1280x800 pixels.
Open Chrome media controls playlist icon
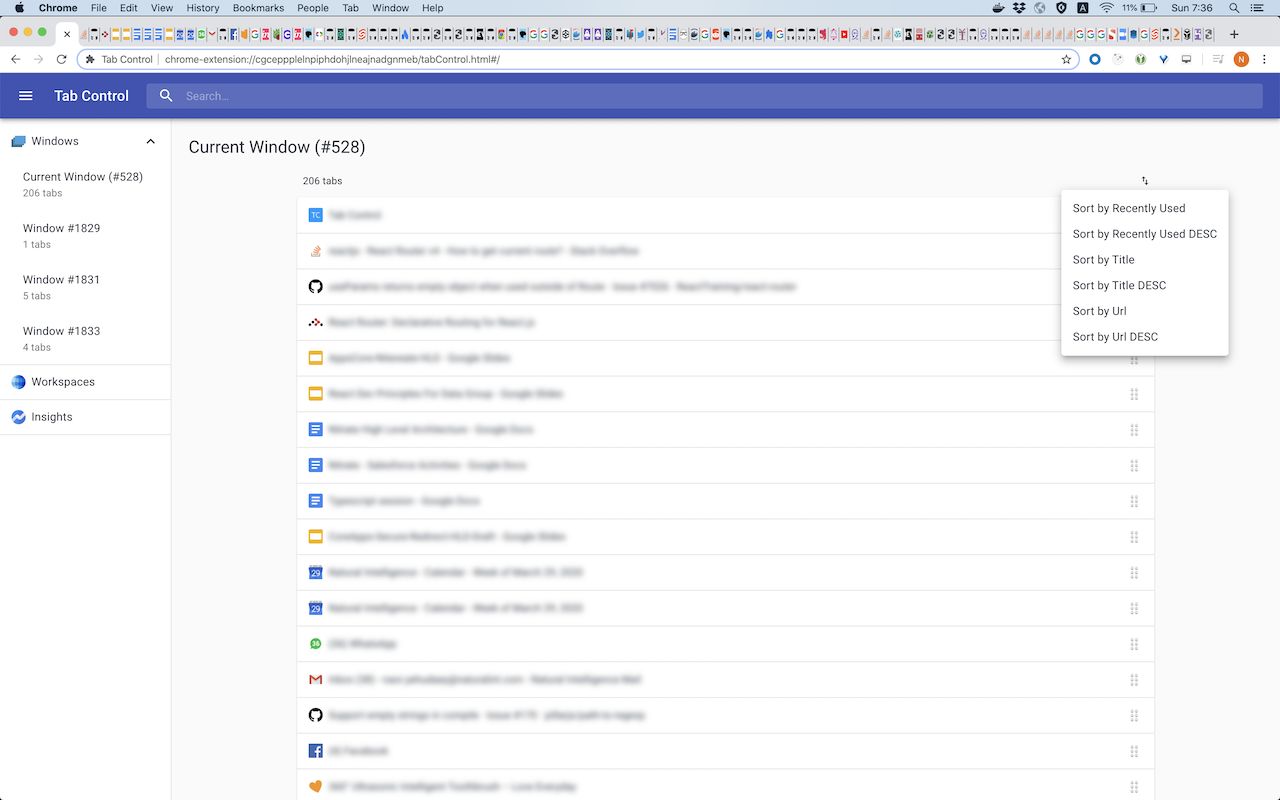click(1218, 59)
